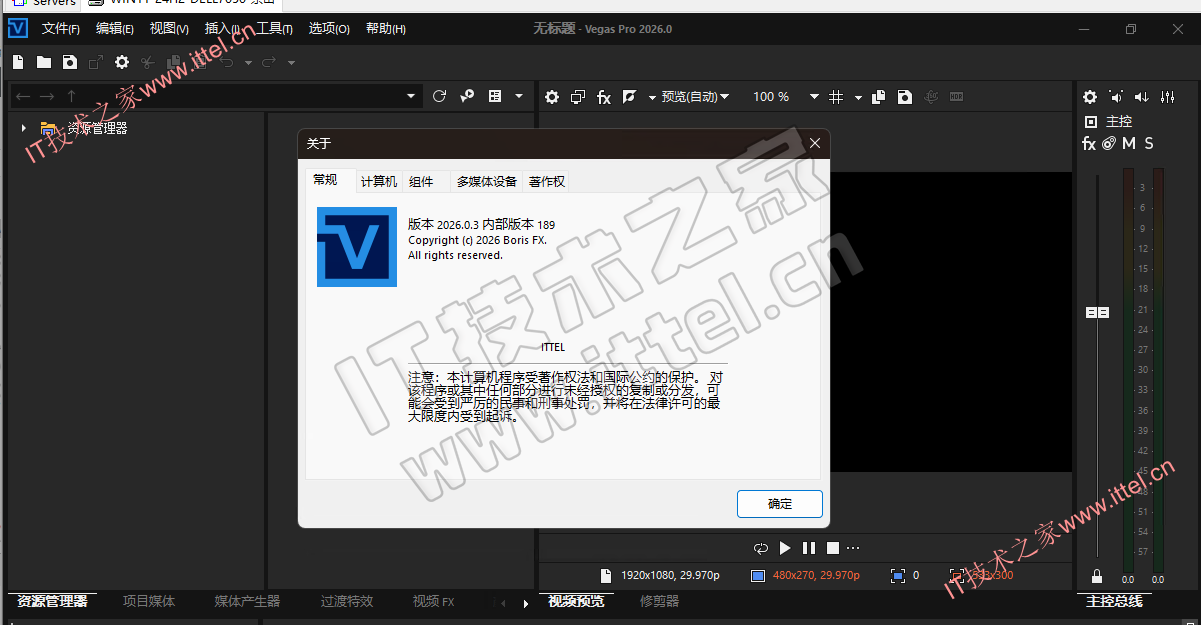This screenshot has width=1201, height=625.
Task: Switch to 组件 tab in About dialog
Action: coord(421,181)
